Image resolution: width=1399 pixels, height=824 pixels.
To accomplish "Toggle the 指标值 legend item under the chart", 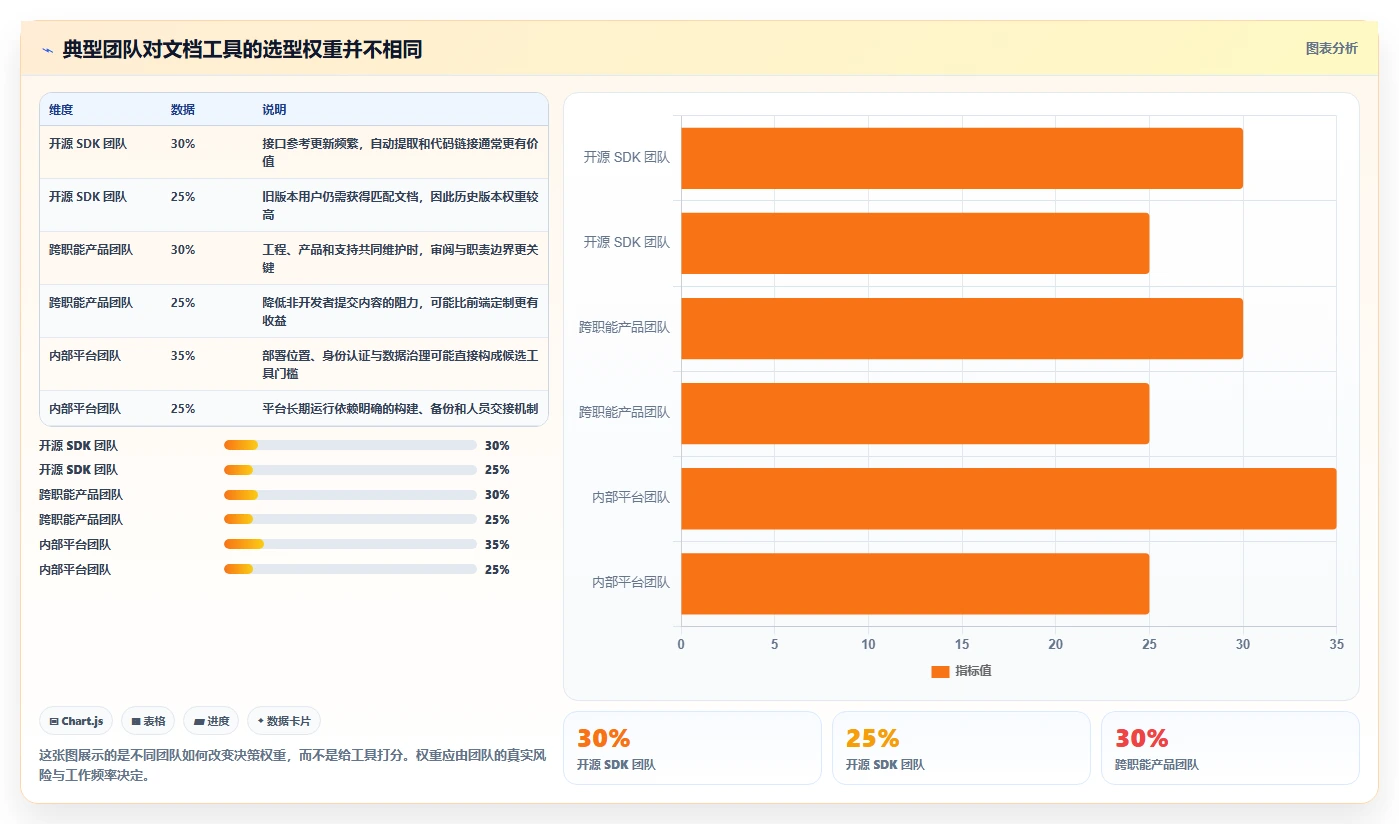I will (961, 671).
